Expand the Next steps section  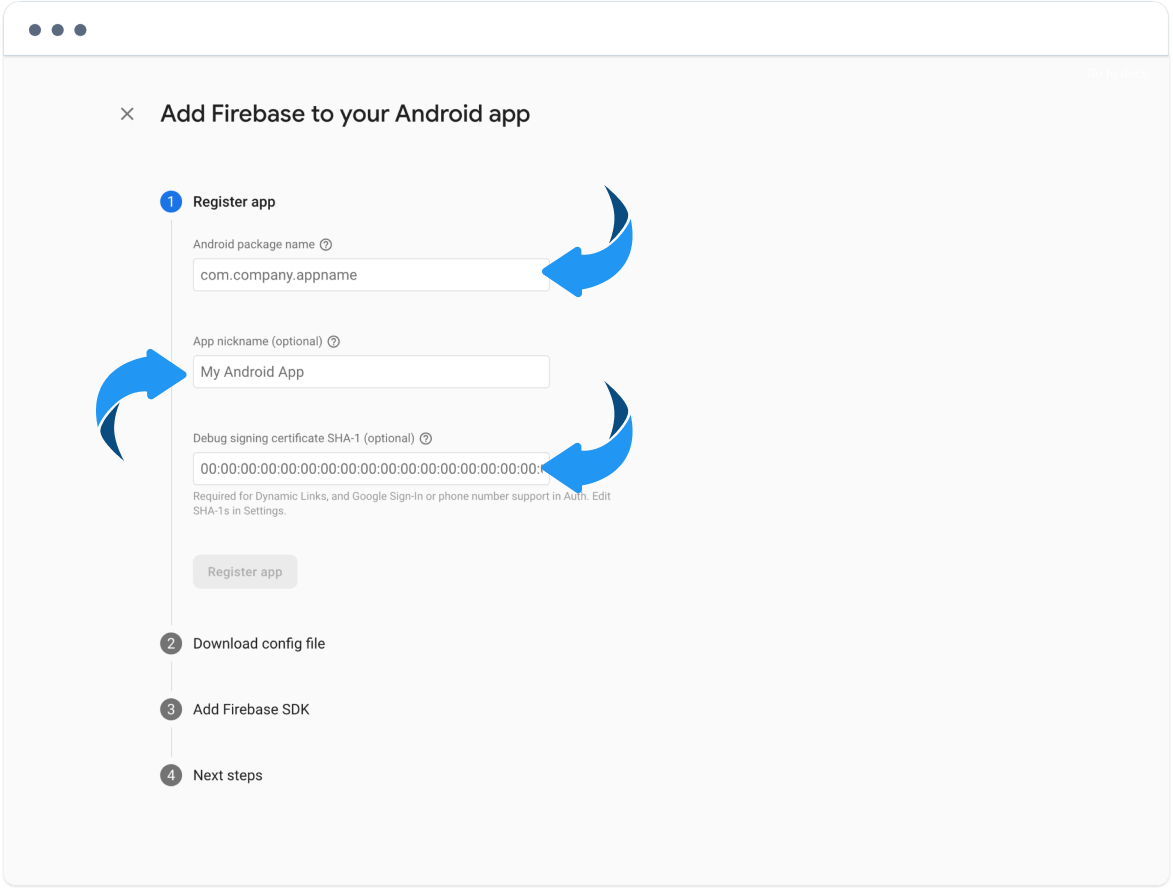point(227,775)
